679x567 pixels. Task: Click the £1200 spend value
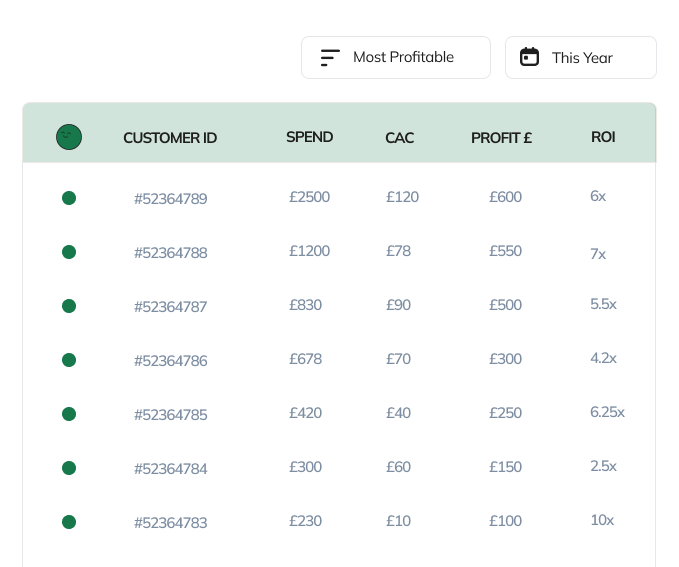click(x=310, y=251)
